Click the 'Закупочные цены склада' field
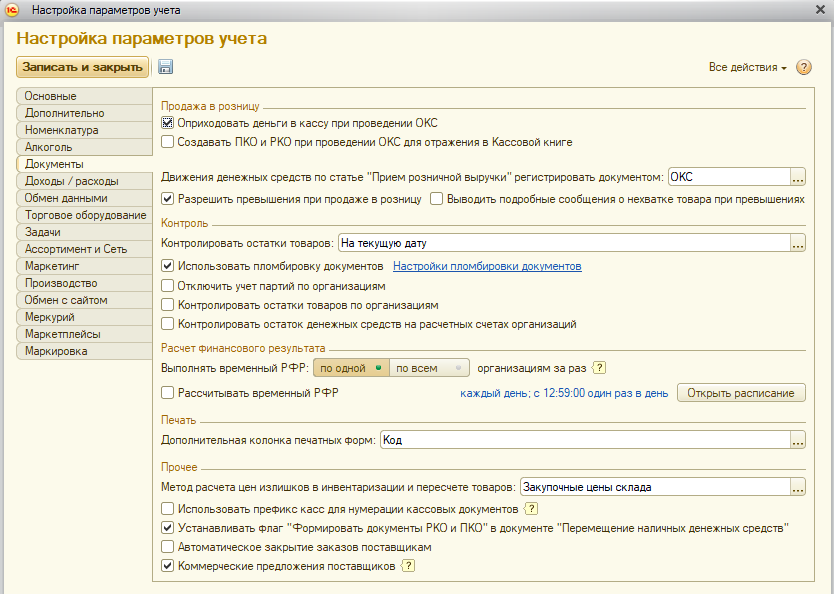 click(655, 487)
